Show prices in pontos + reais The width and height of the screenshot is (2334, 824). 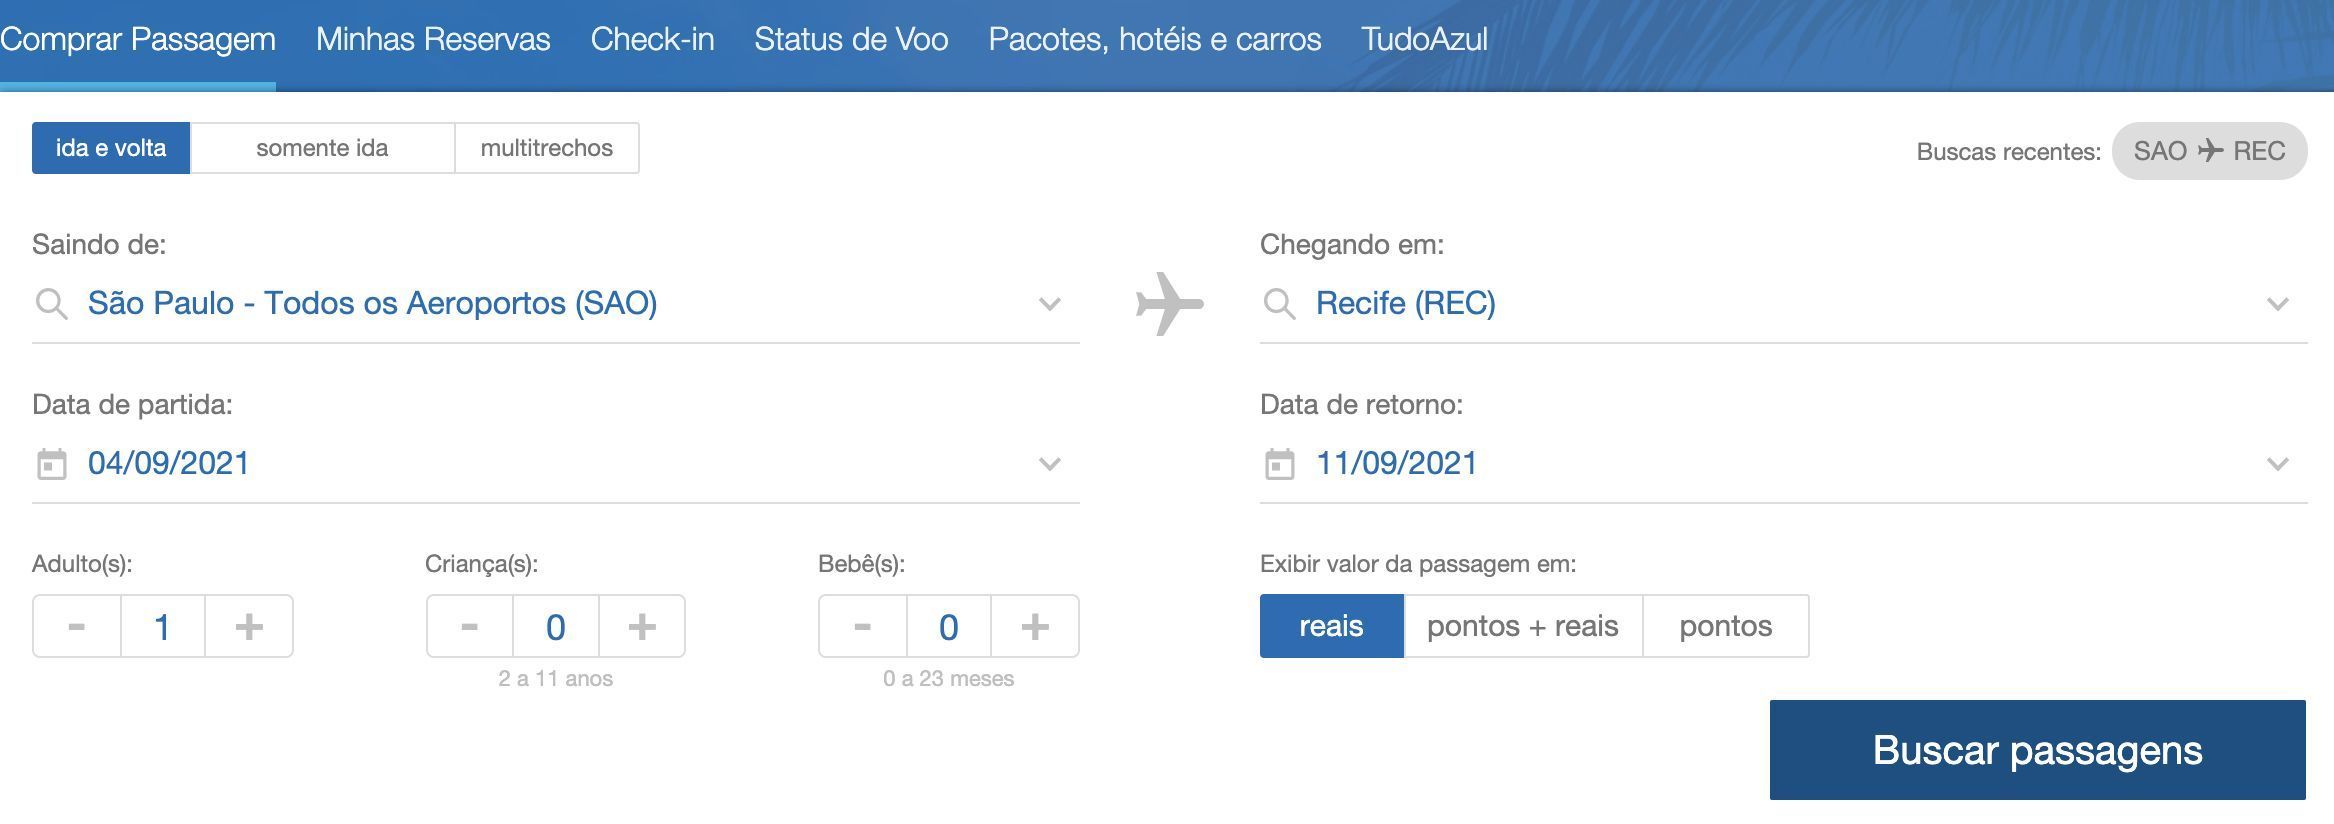coord(1523,626)
